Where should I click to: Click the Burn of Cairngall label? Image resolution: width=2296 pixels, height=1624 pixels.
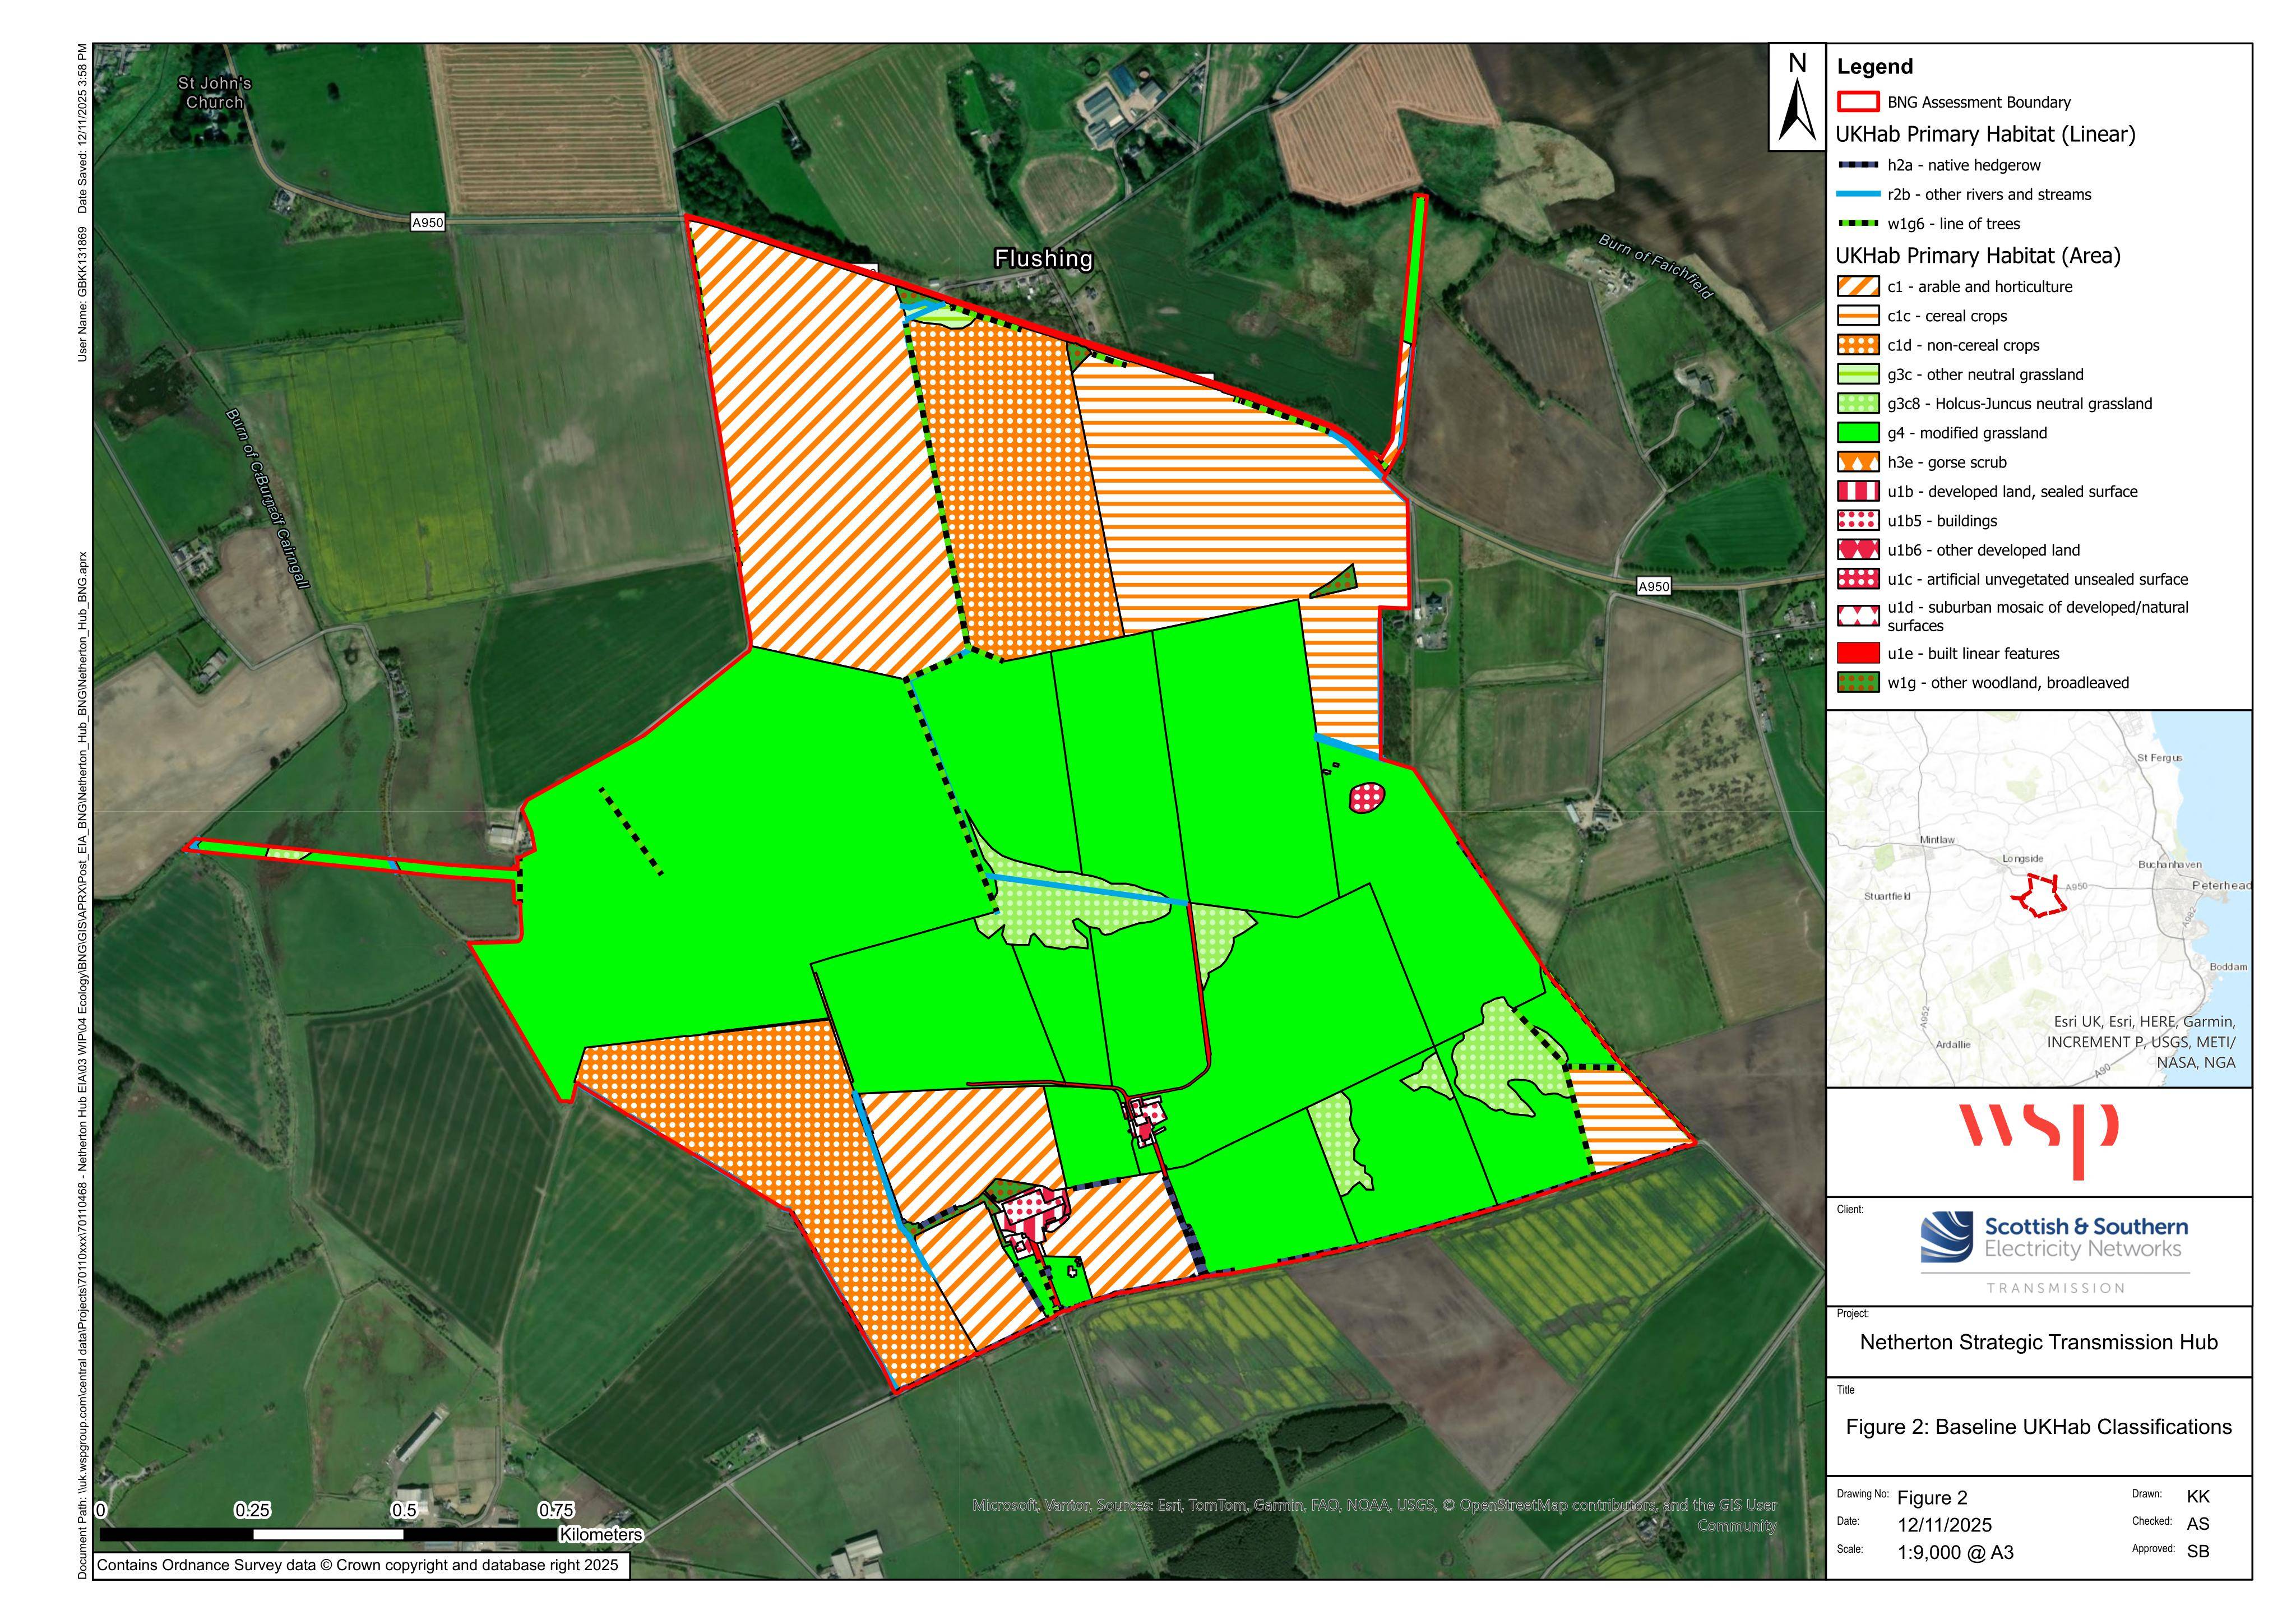tap(268, 498)
